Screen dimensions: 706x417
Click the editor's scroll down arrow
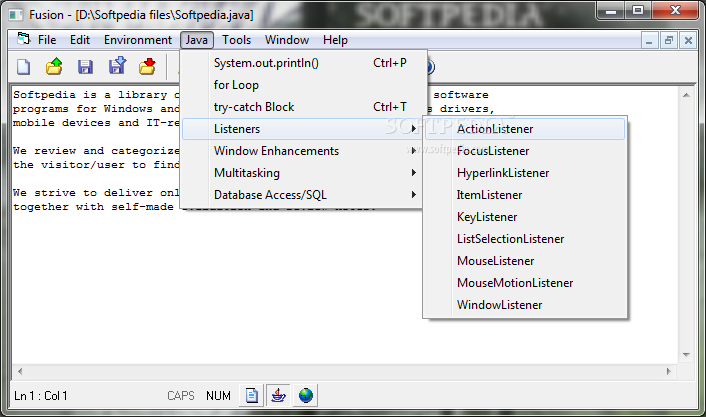[x=686, y=355]
